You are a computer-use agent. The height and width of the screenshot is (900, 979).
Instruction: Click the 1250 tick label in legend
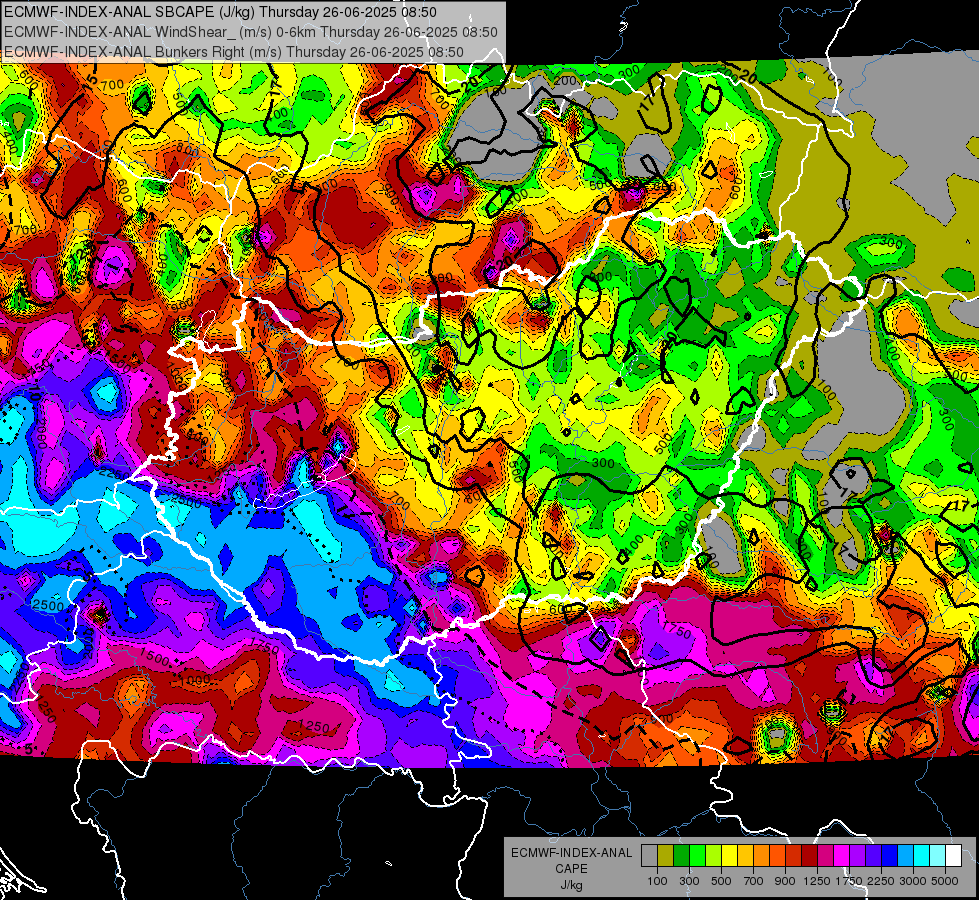(x=817, y=881)
